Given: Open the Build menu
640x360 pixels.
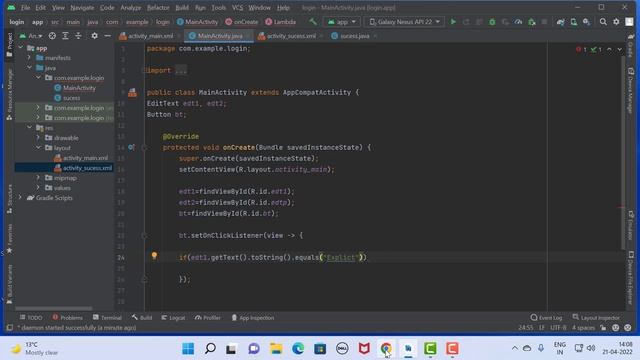Looking at the screenshot, I should (x=182, y=8).
